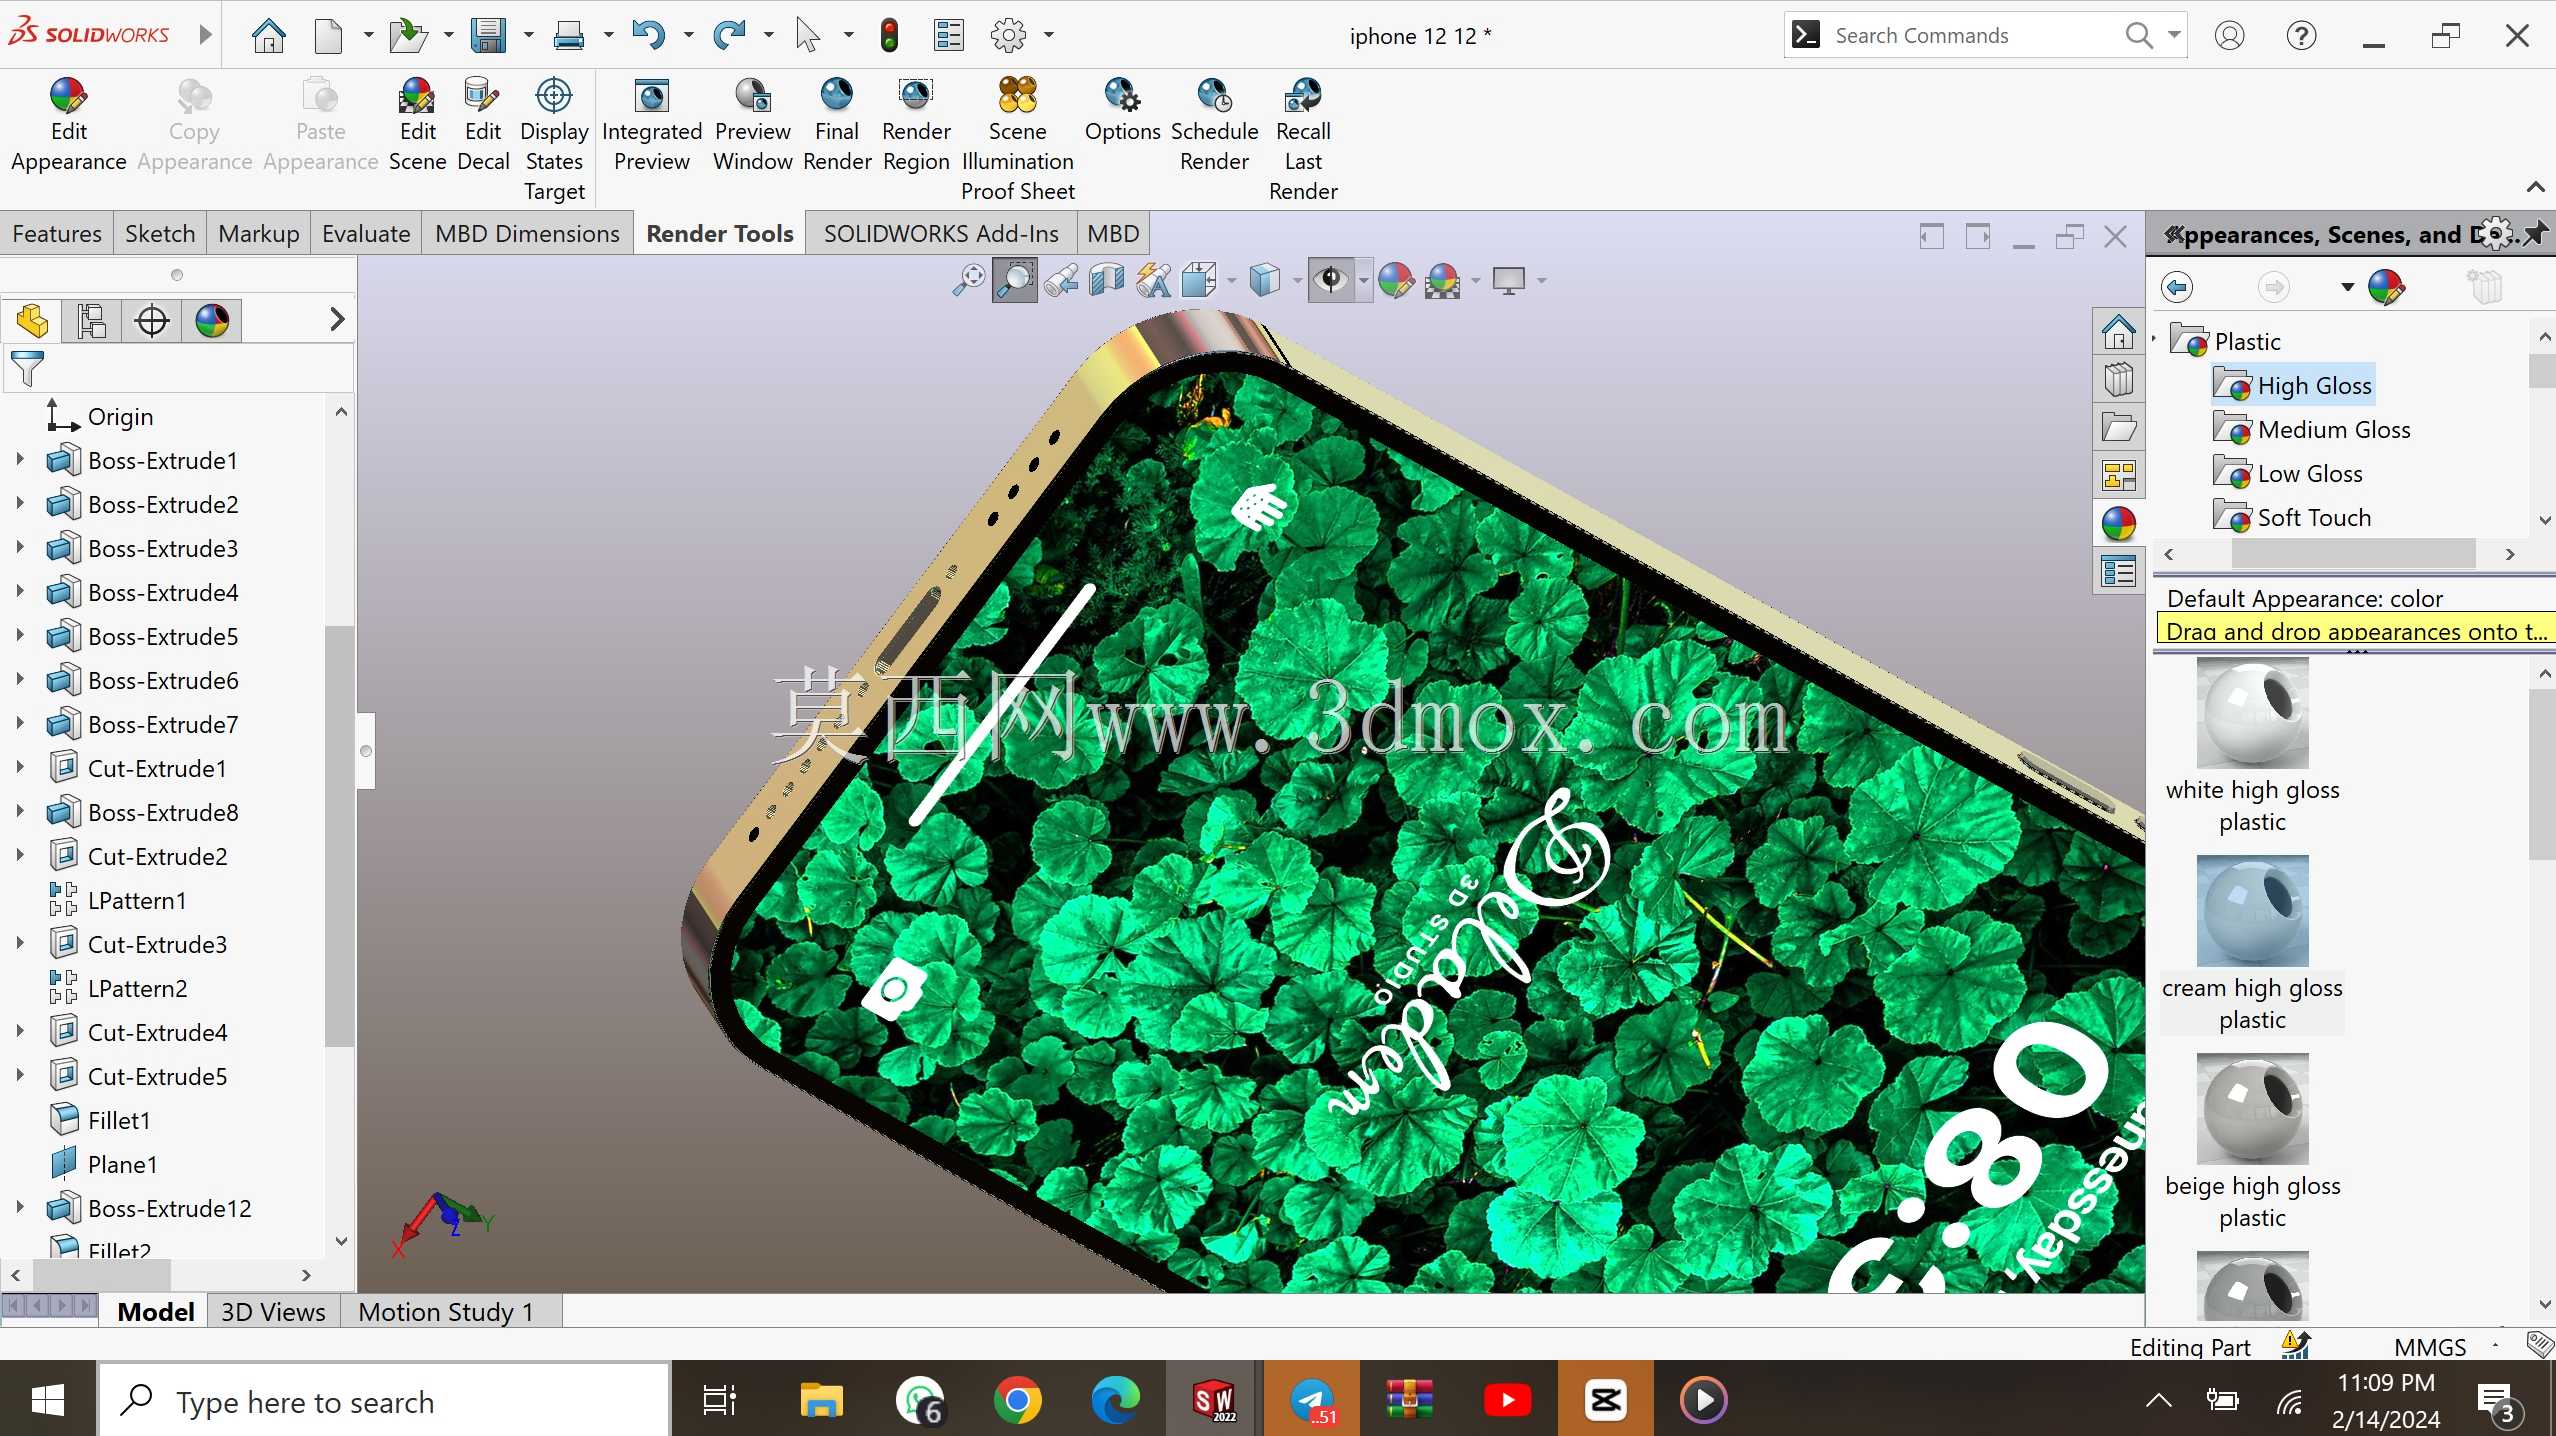Click the Edit Appearance tool
The width and height of the screenshot is (2556, 1436).
coord(68,125)
